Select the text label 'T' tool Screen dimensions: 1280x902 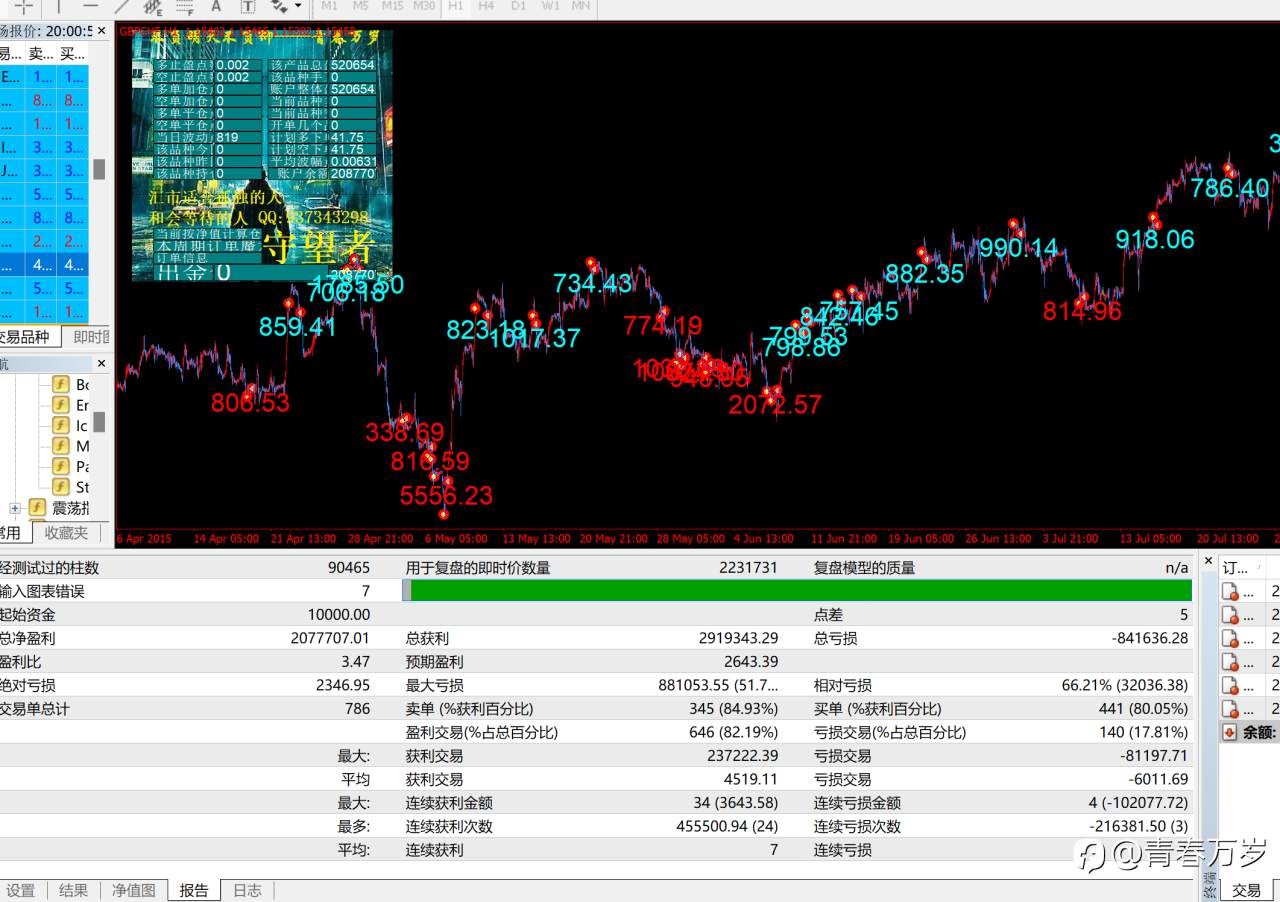[247, 6]
